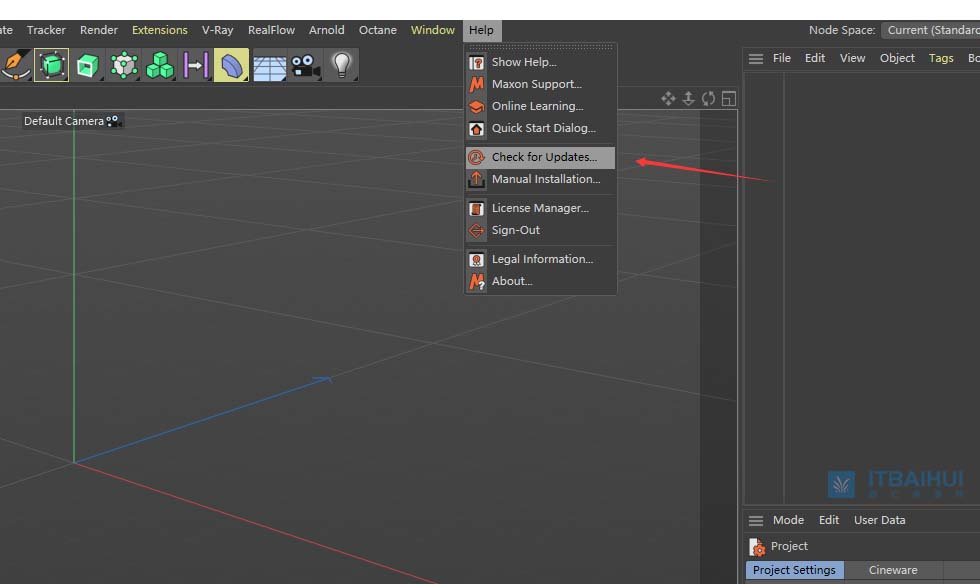Click the highlighted Bend deformer icon
This screenshot has width=980, height=584.
click(231, 65)
